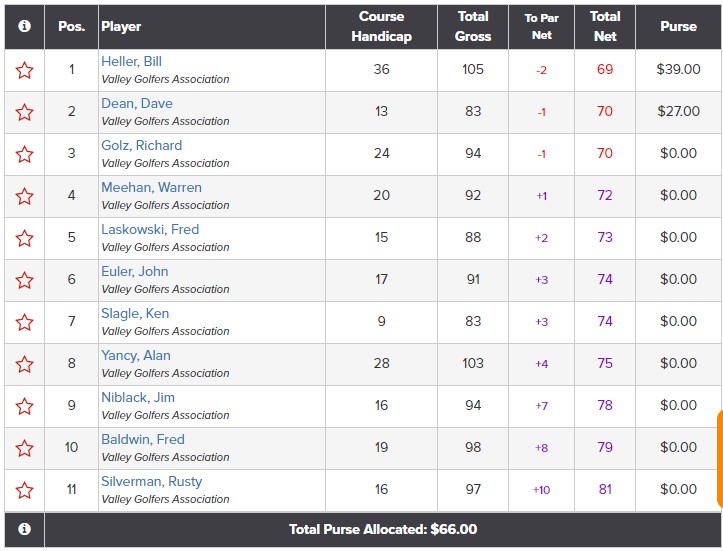Screen dimensions: 723x551
Task: Toggle the favorite star for Dave Dean
Action: click(24, 113)
